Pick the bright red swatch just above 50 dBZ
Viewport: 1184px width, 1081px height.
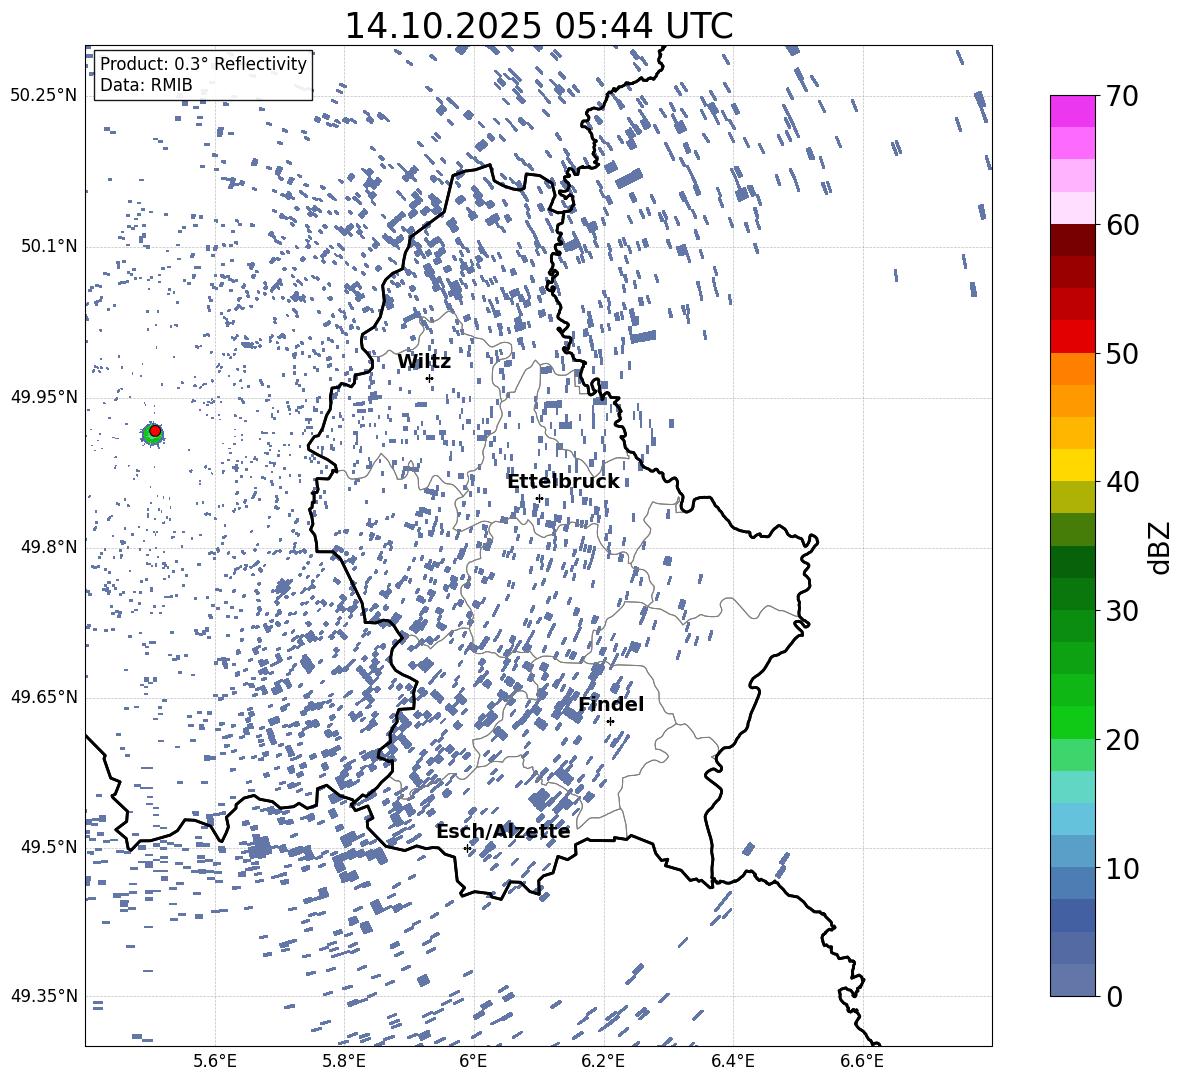(x=1073, y=336)
